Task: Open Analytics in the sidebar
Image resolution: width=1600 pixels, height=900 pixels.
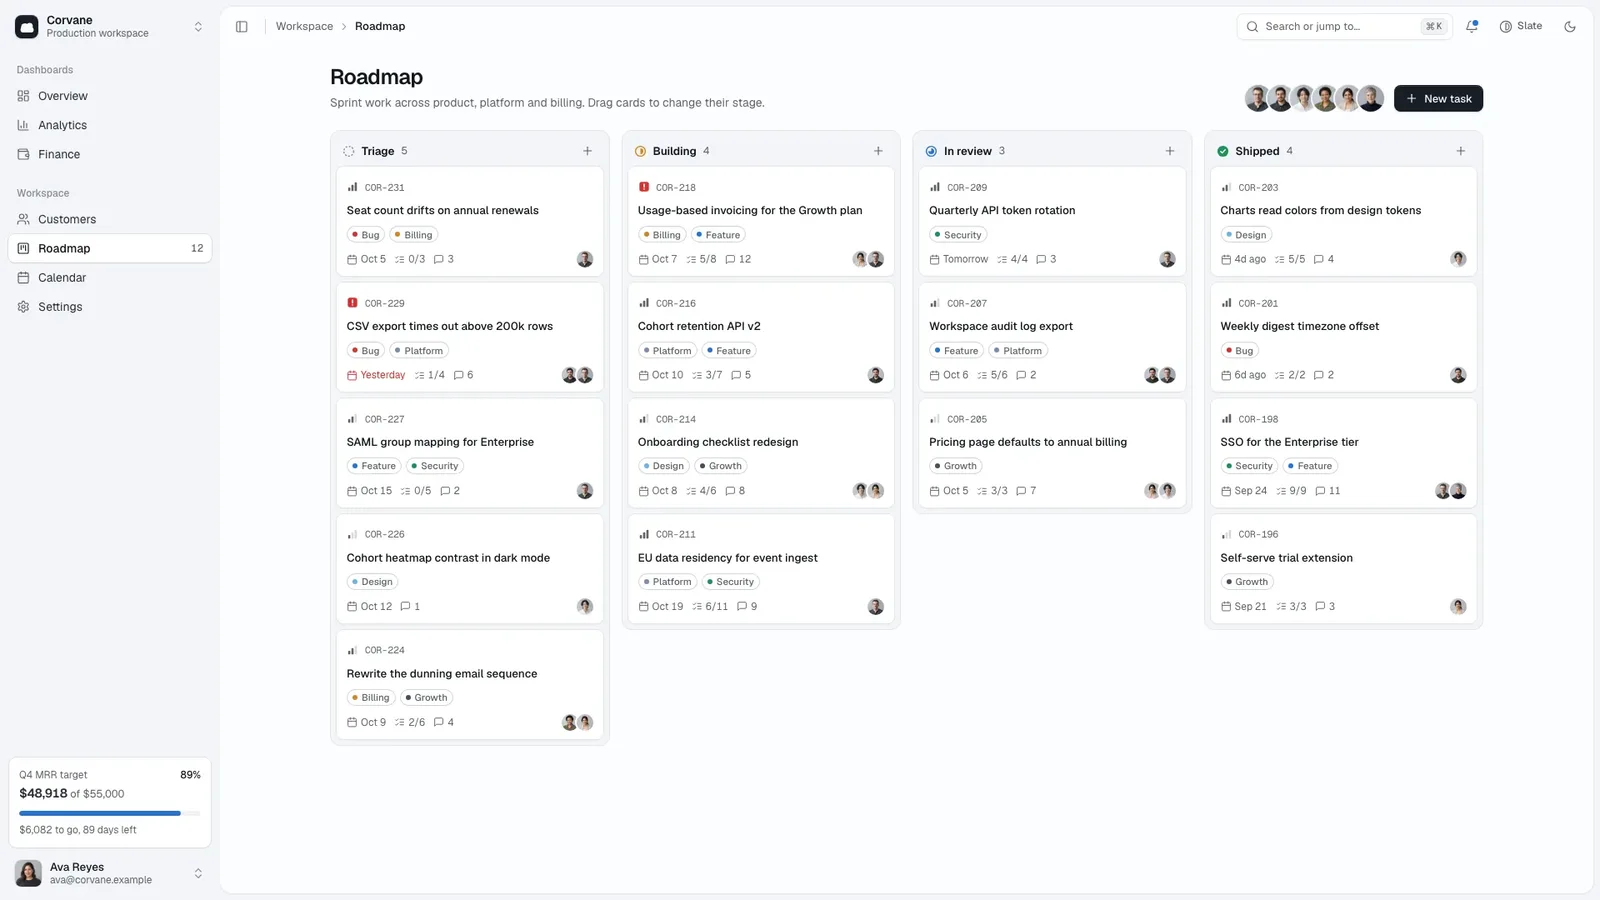Action: pyautogui.click(x=110, y=125)
